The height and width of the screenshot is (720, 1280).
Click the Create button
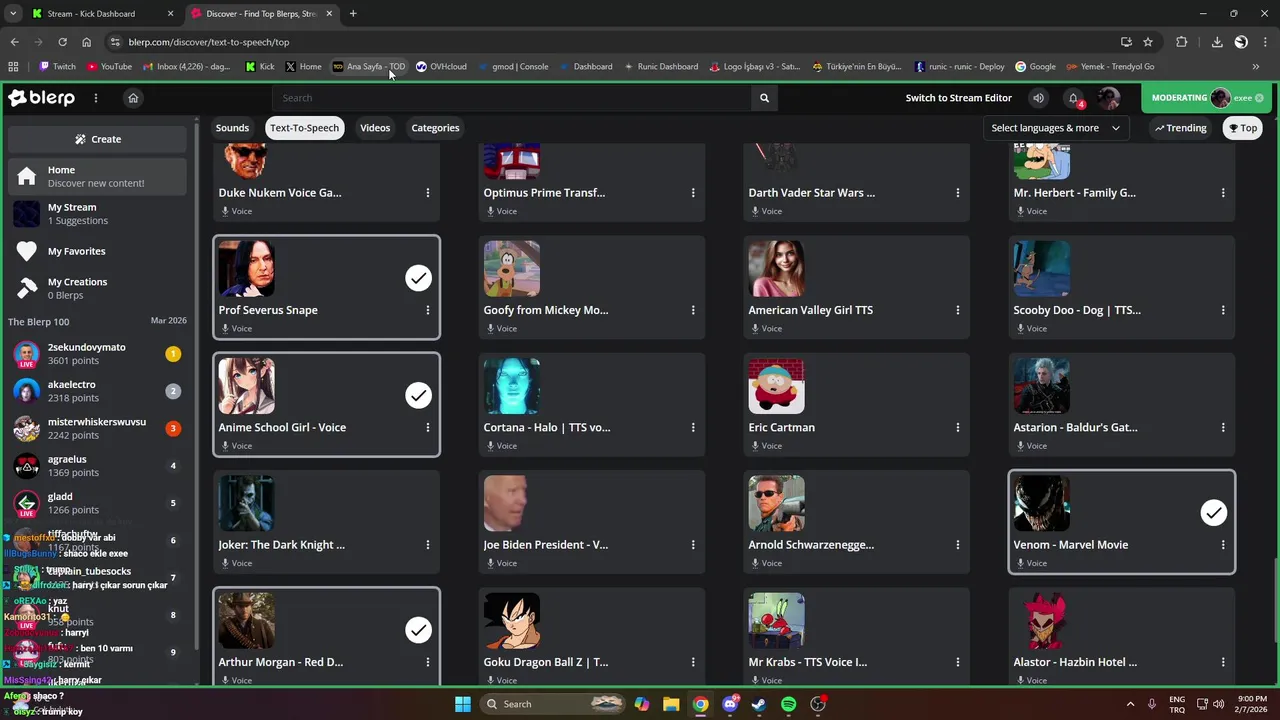coord(97,139)
